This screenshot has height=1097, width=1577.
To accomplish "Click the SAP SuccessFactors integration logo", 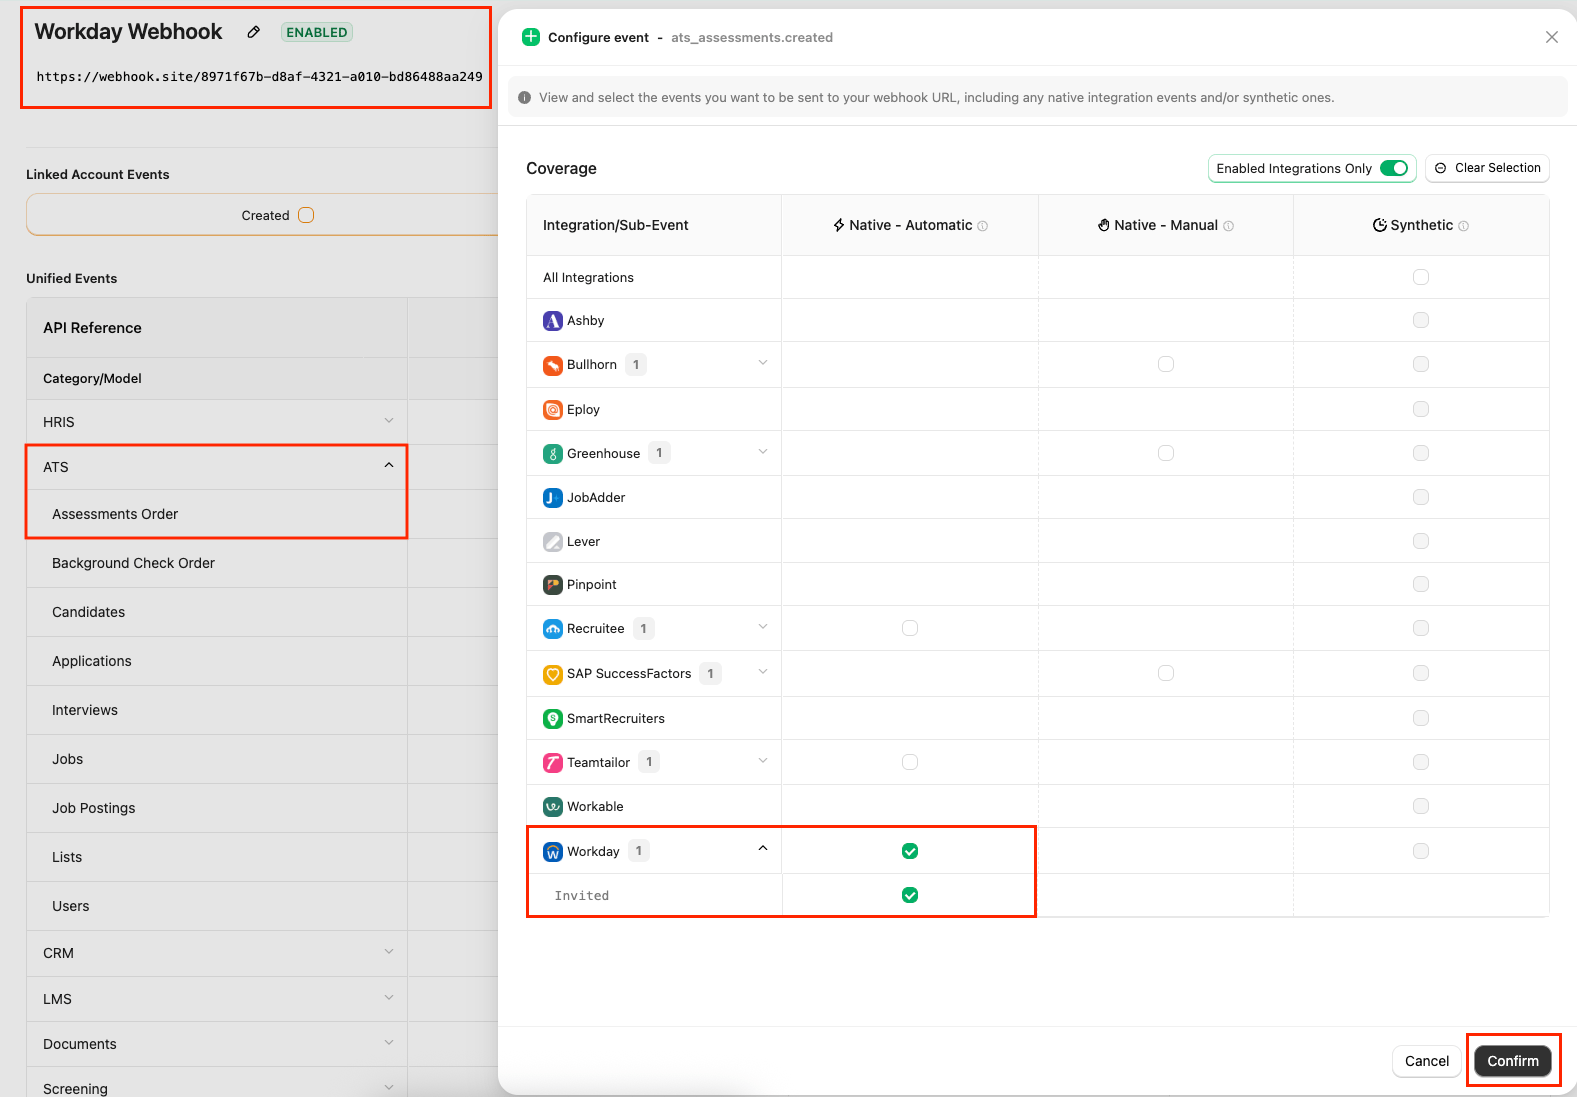I will tap(553, 674).
